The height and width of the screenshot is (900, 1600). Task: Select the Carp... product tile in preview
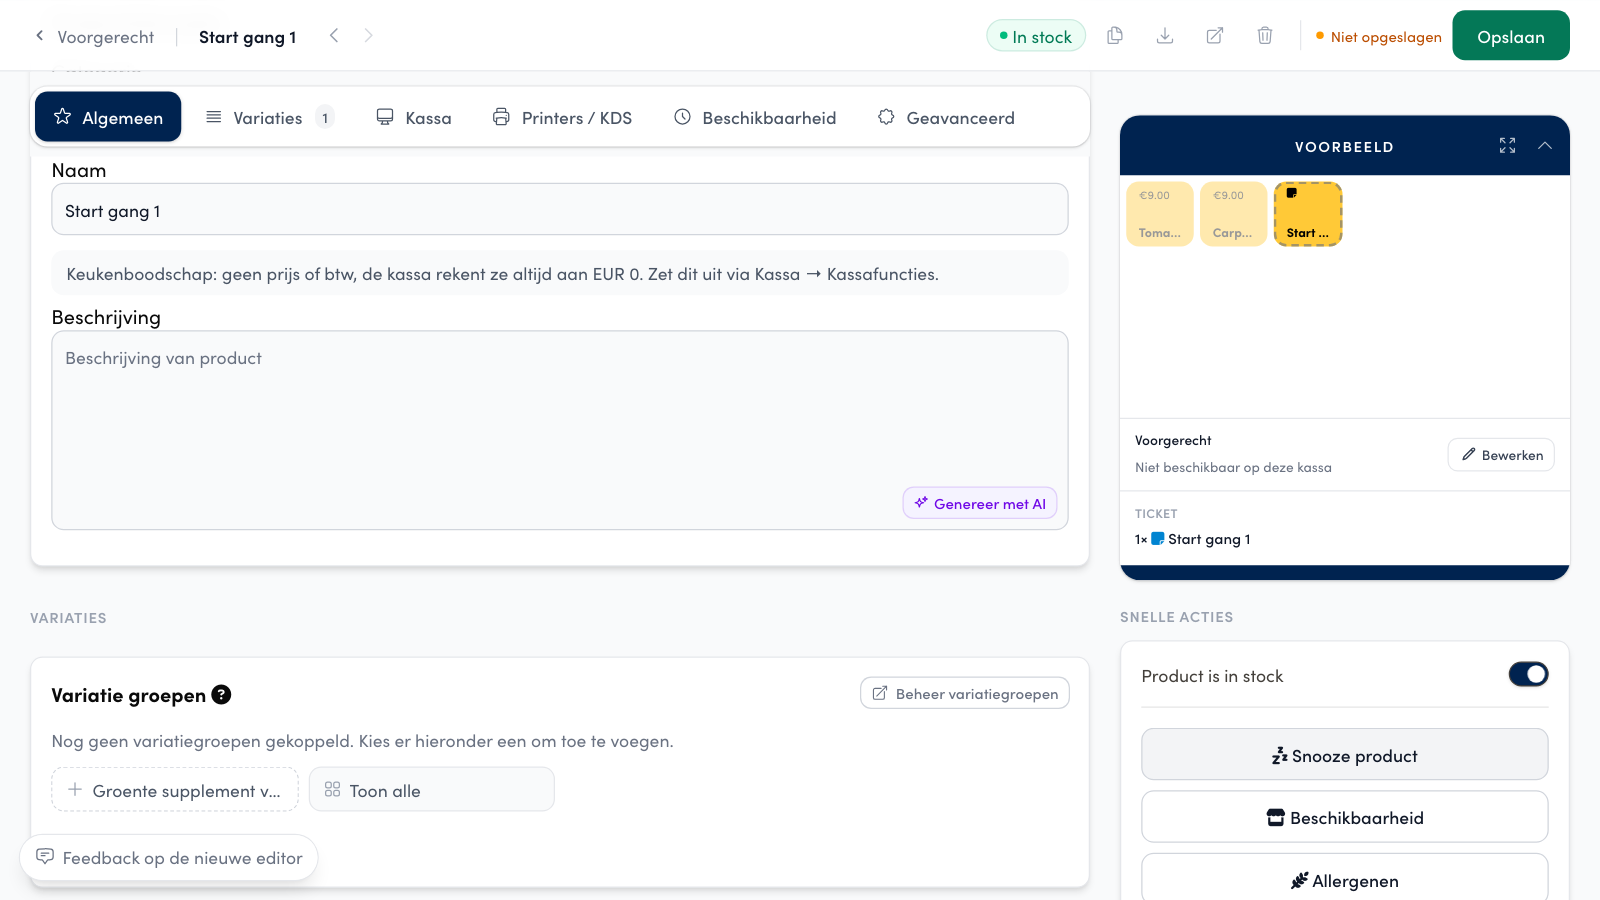[1233, 213]
